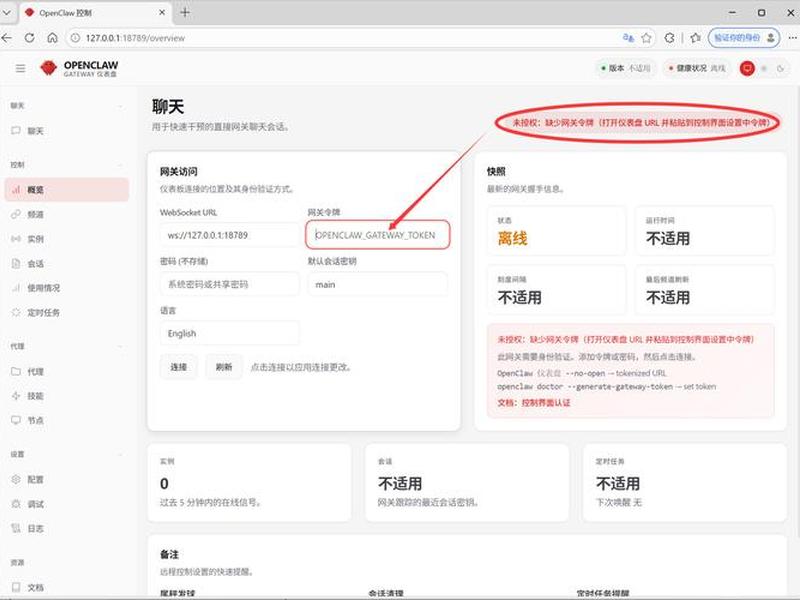Open the 语言 dropdown showing English
This screenshot has height=600, width=800.
point(230,333)
